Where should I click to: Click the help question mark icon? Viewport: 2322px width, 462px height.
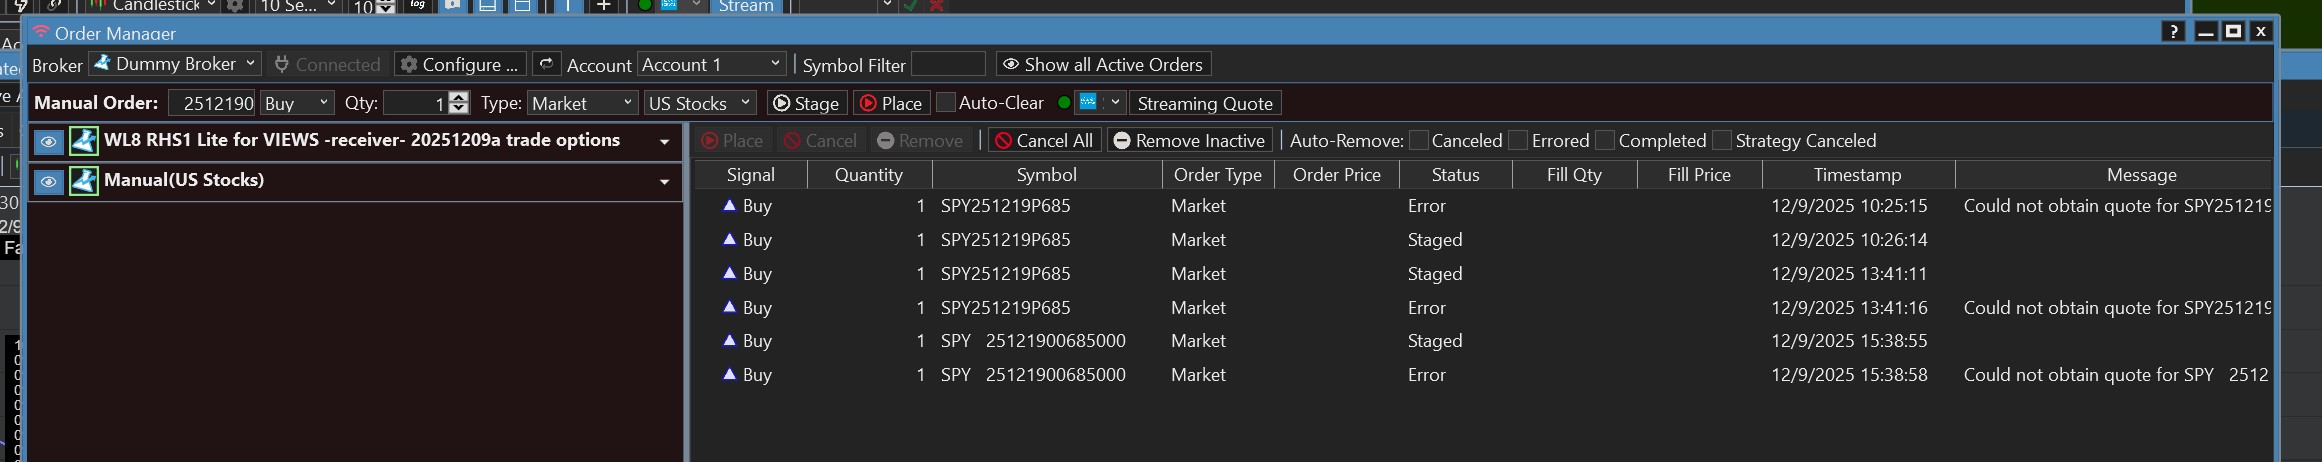(2173, 31)
